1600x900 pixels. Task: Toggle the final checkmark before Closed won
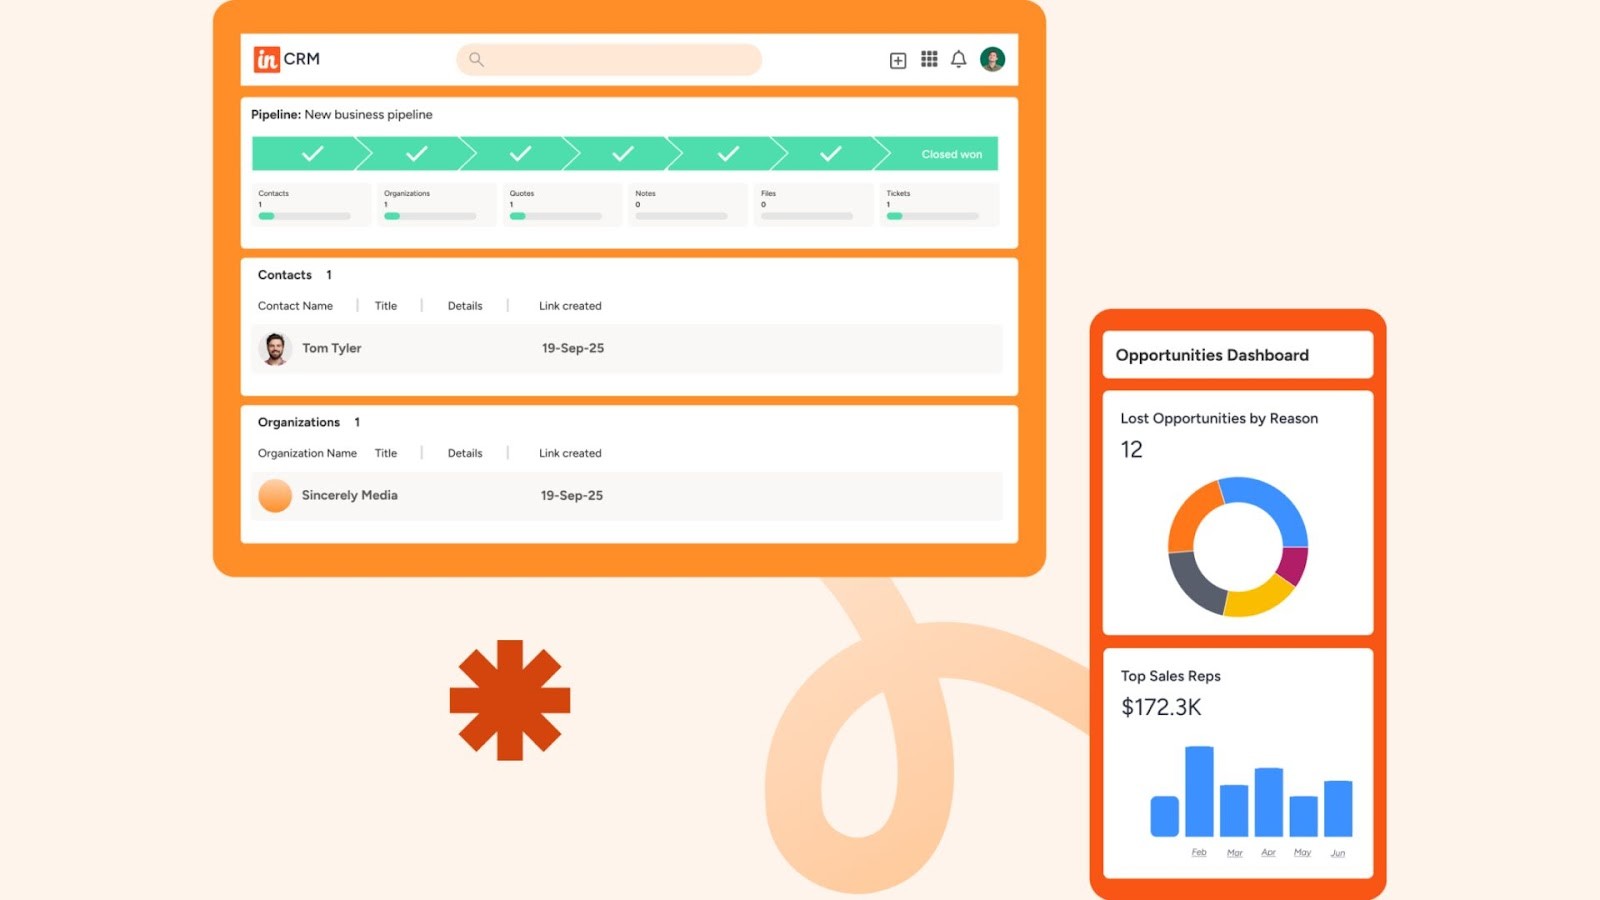pyautogui.click(x=828, y=153)
